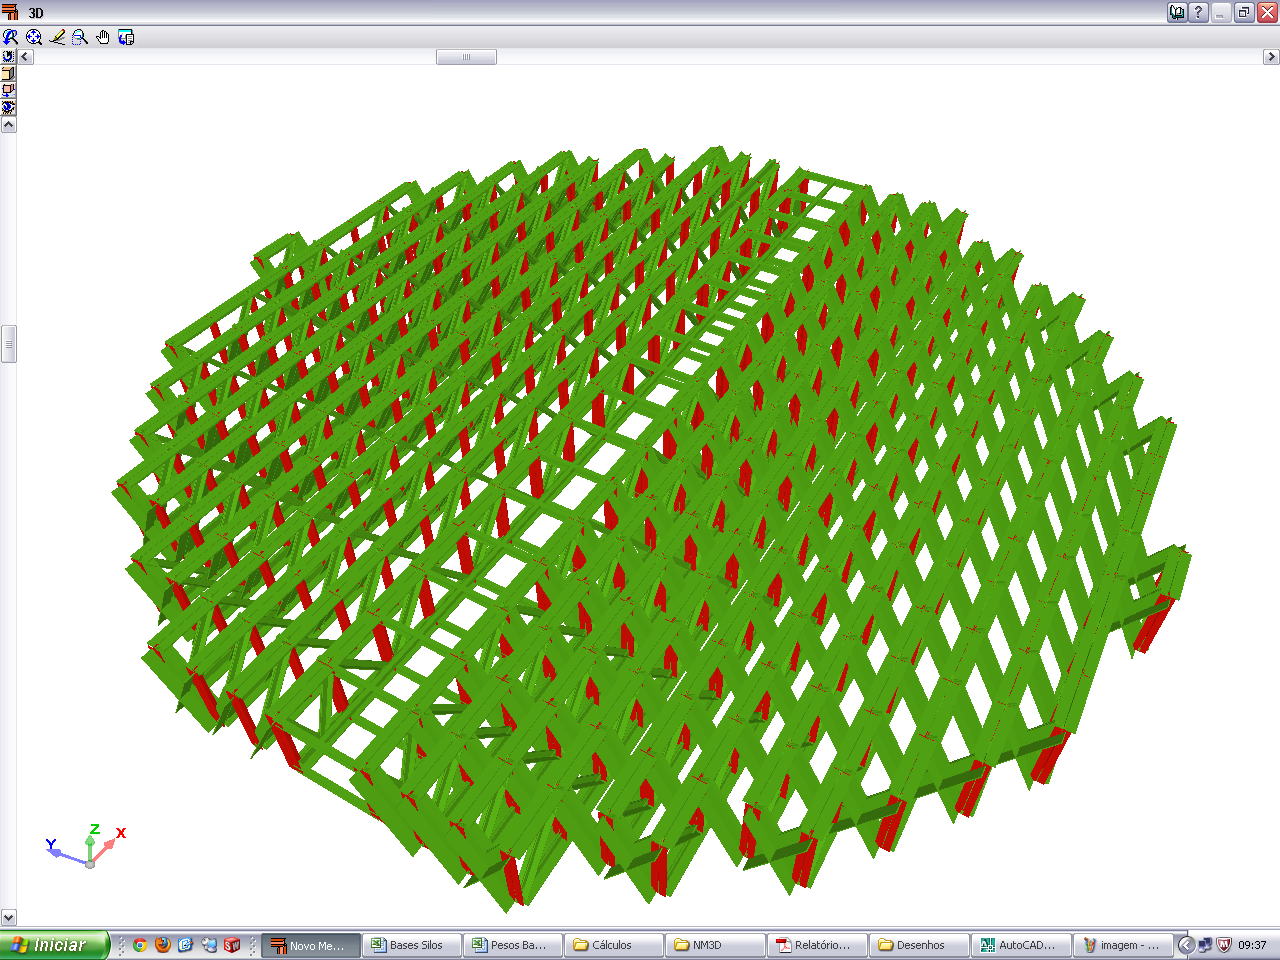The height and width of the screenshot is (960, 1280).
Task: Click the left arrow on horizontal scrollbar
Action: pos(26,57)
